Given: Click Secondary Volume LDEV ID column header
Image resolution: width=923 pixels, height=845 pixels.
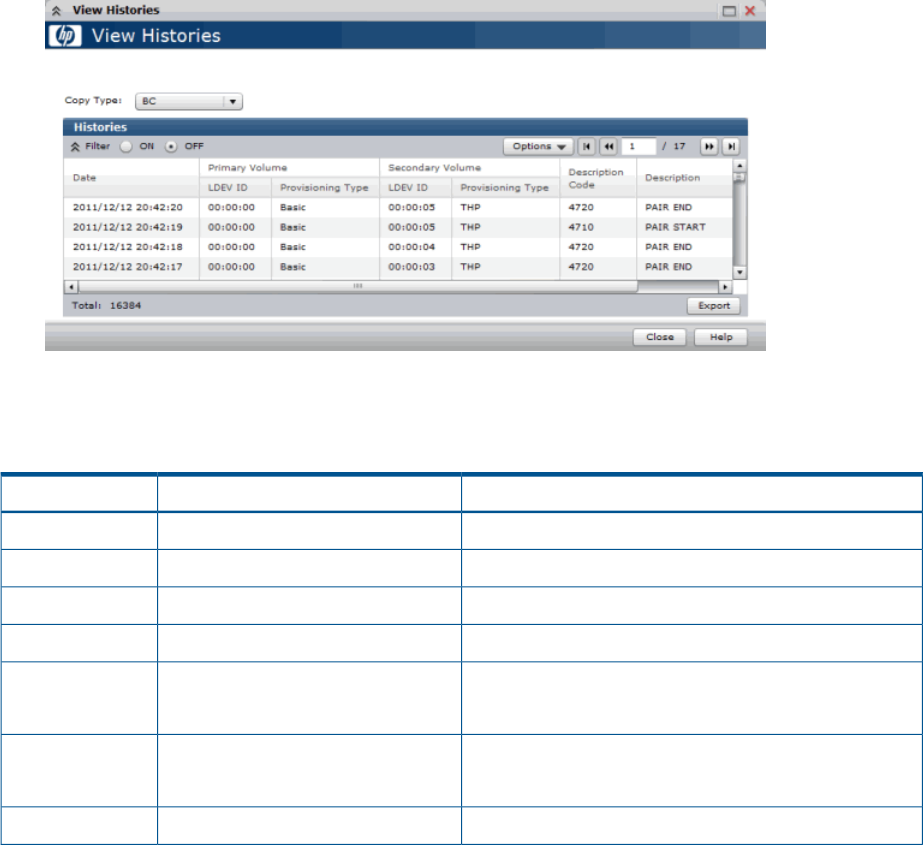Looking at the screenshot, I should [x=416, y=188].
